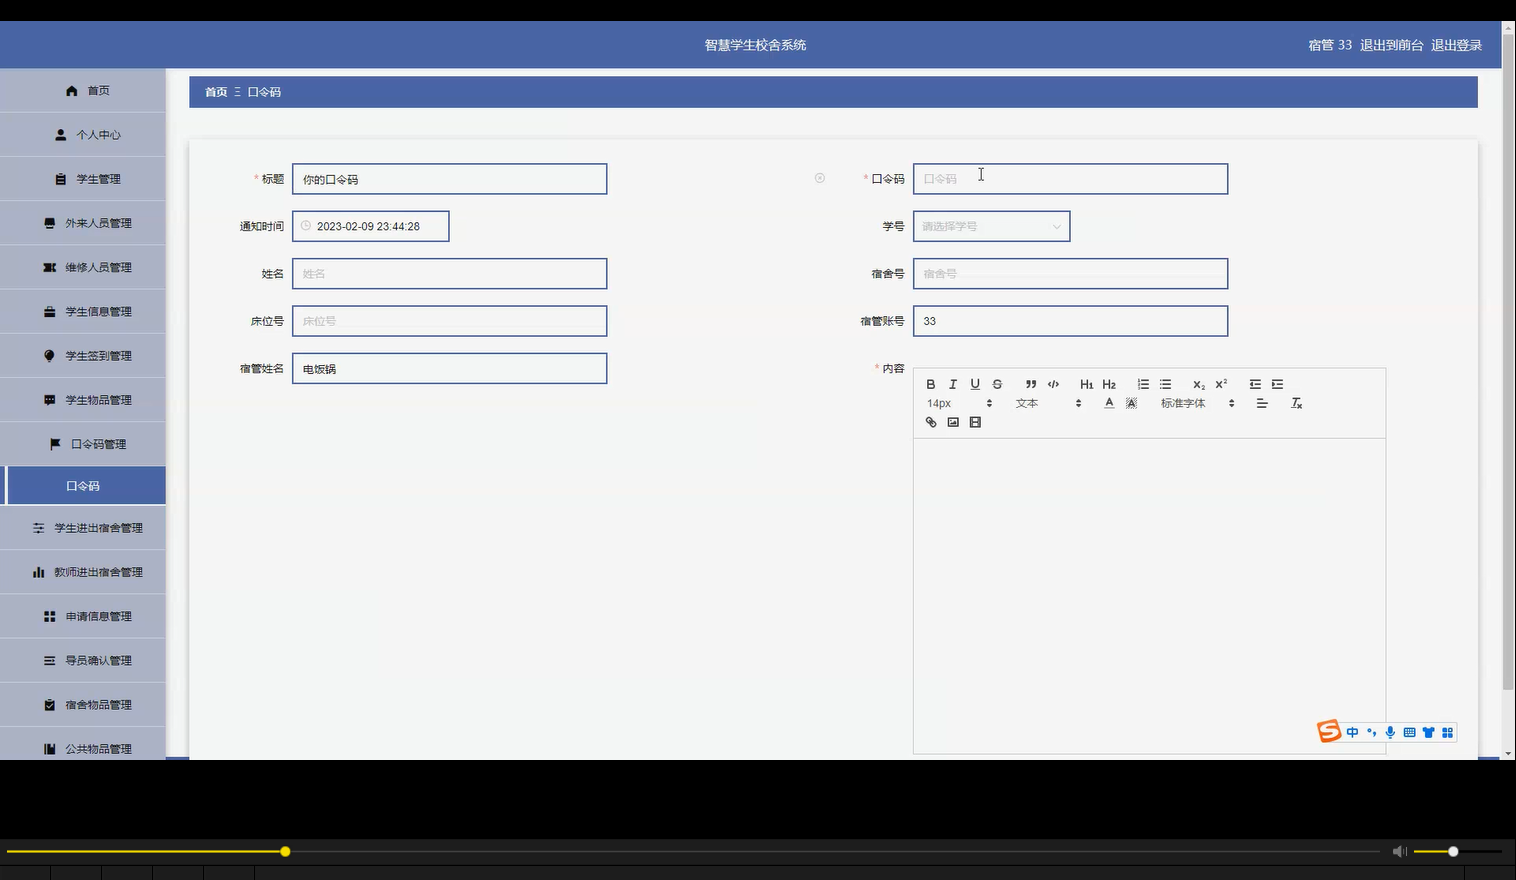Expand 教师进出宿舍管理 in the sidebar

click(83, 572)
